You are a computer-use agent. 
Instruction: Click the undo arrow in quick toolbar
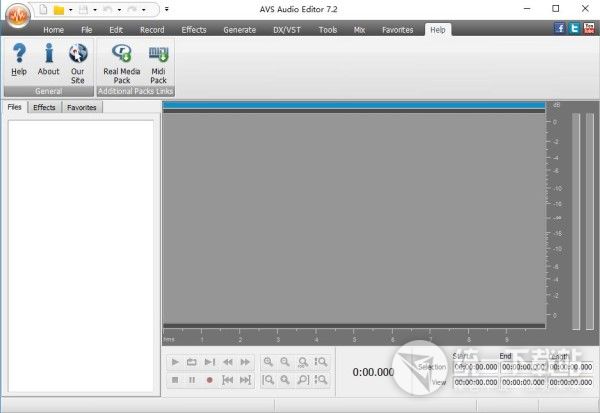(x=108, y=10)
